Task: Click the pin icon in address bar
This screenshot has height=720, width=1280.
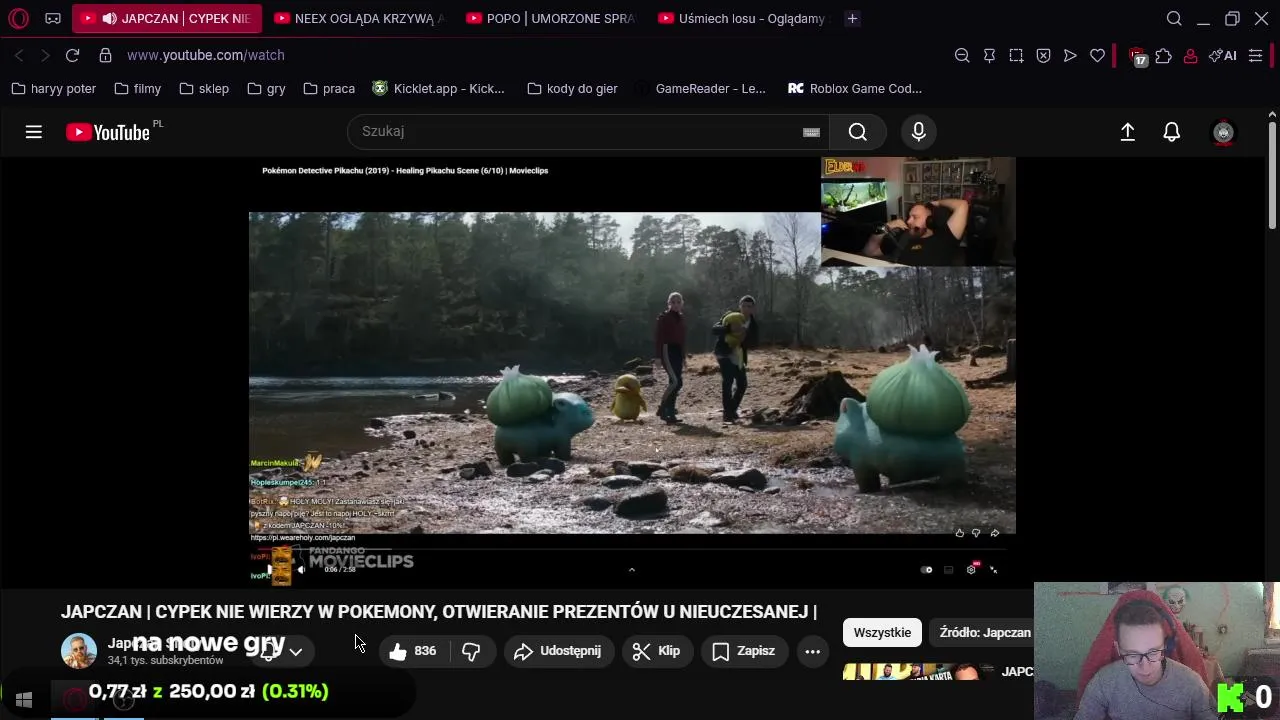Action: 989,55
